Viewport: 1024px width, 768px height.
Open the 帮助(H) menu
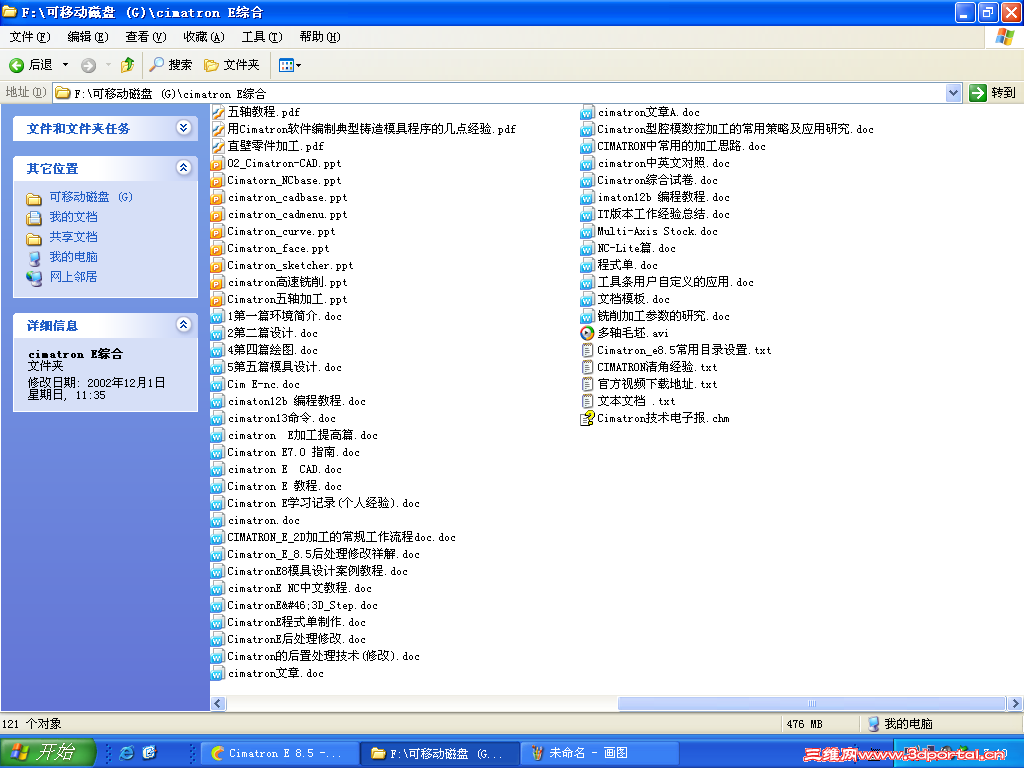pyautogui.click(x=320, y=37)
